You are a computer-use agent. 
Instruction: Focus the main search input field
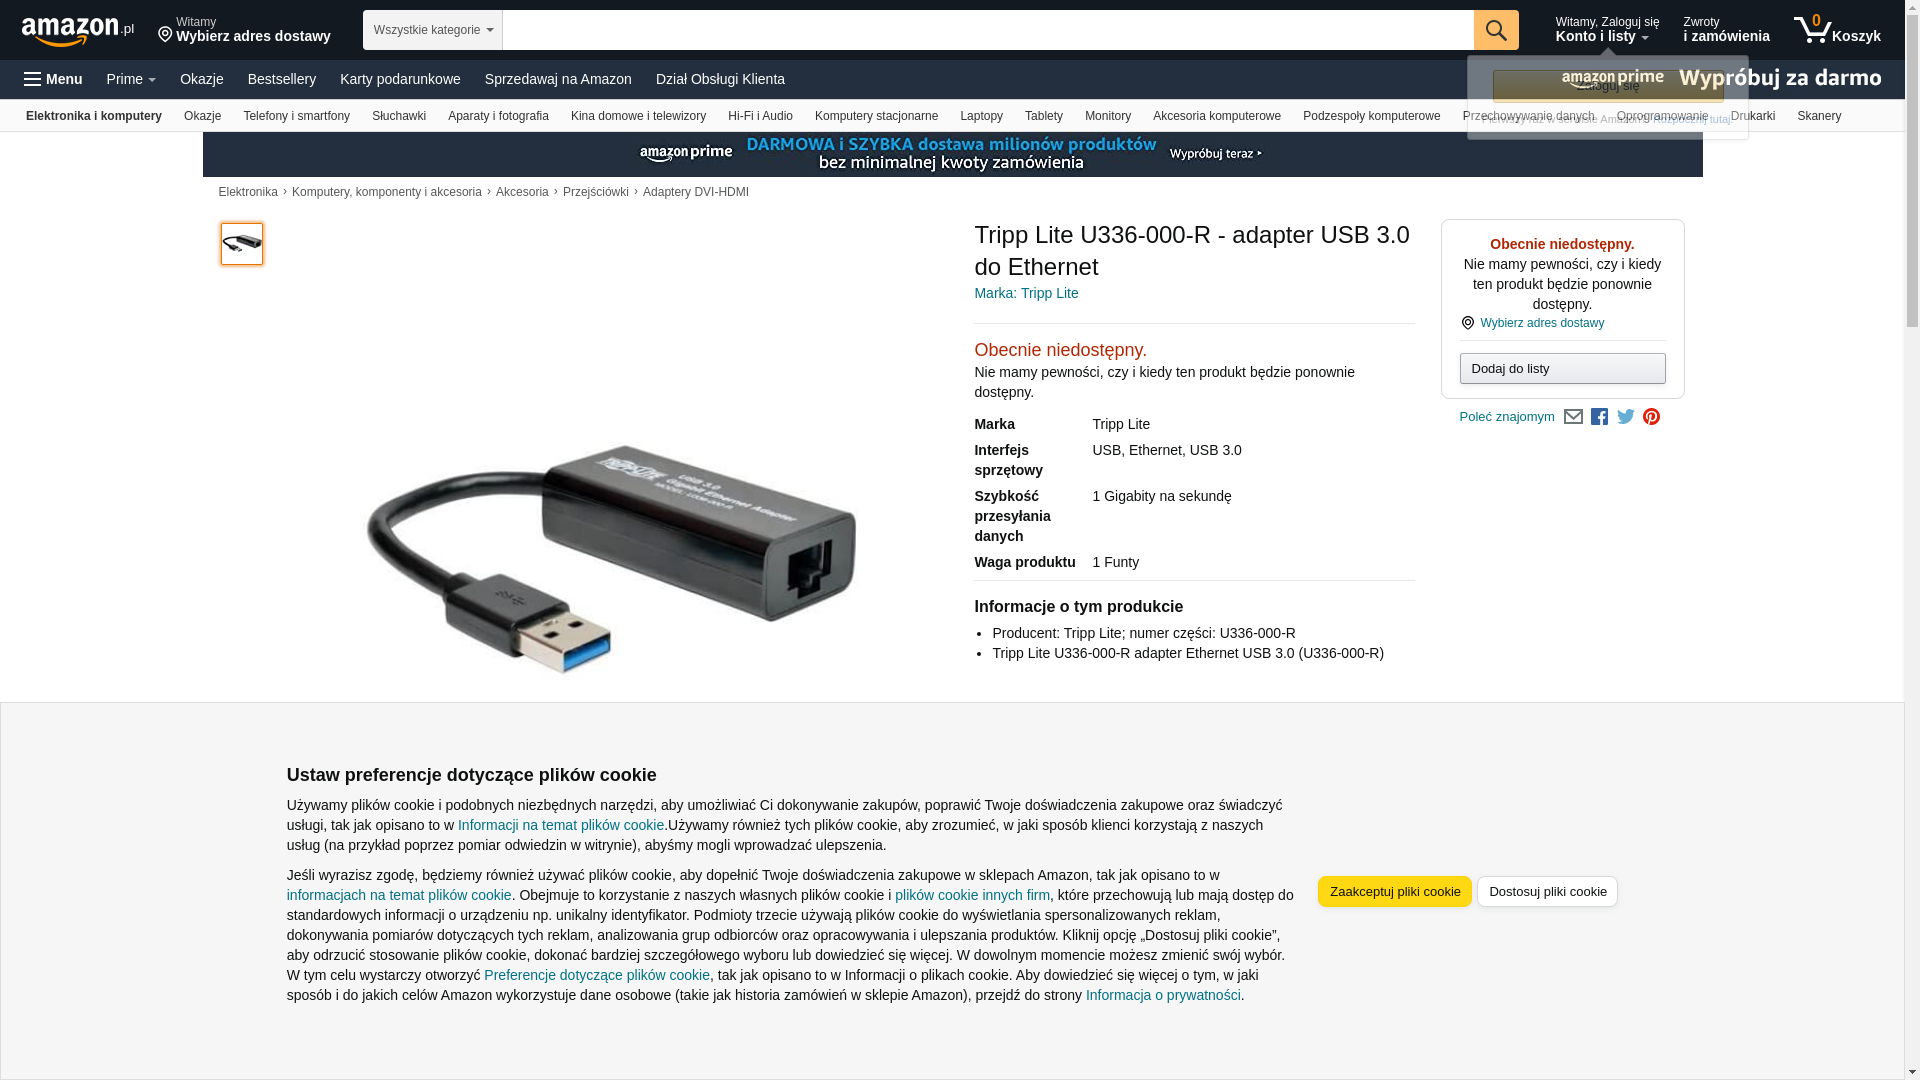(x=988, y=30)
